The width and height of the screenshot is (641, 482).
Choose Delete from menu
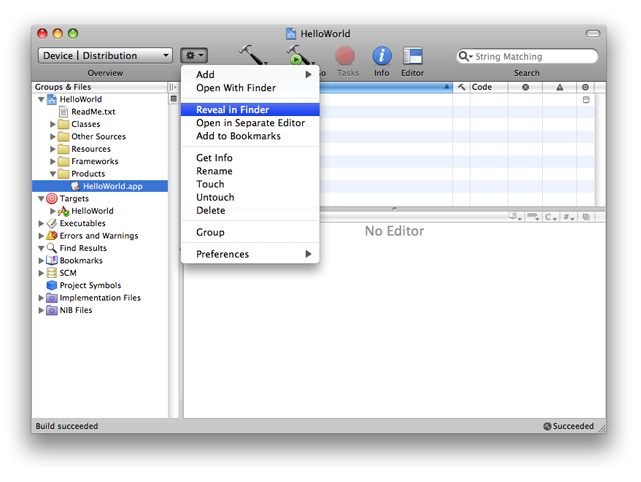pos(250,210)
